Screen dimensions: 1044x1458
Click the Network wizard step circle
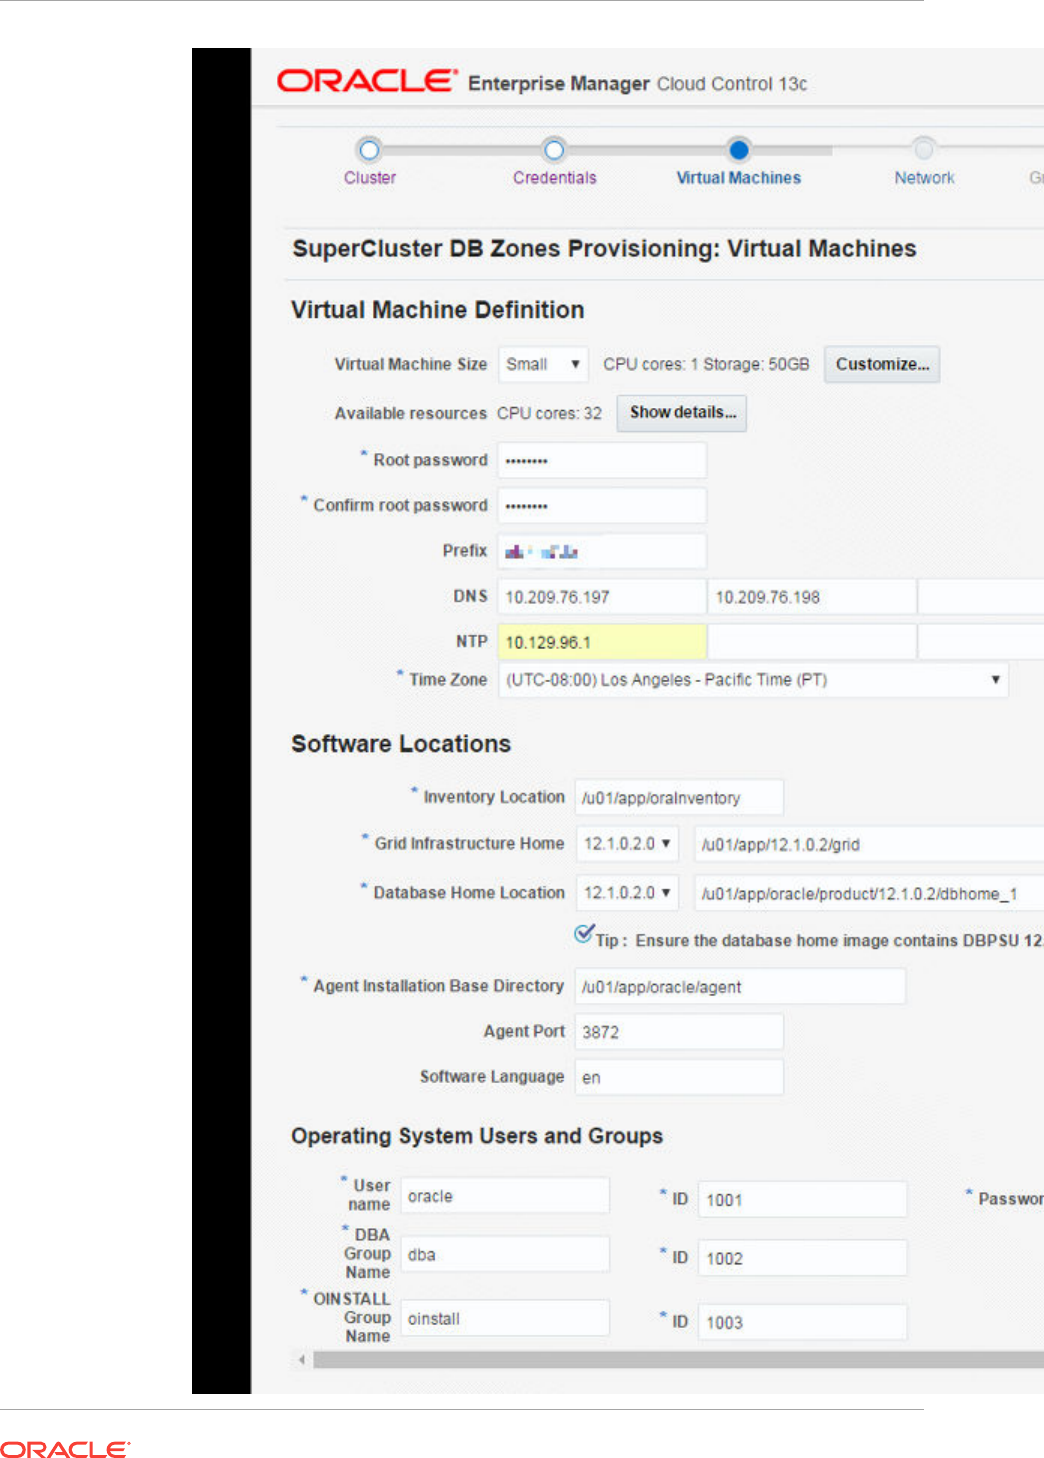[924, 150]
